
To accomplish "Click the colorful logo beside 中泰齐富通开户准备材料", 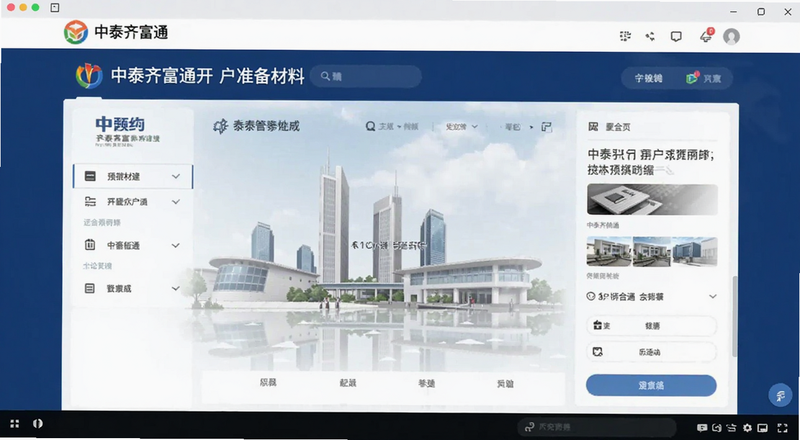I will pos(89,76).
